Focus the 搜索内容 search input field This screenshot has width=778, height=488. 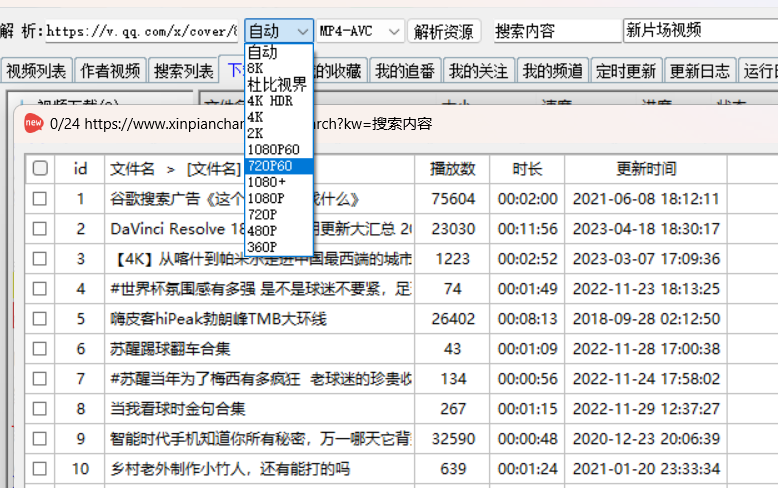[x=555, y=31]
